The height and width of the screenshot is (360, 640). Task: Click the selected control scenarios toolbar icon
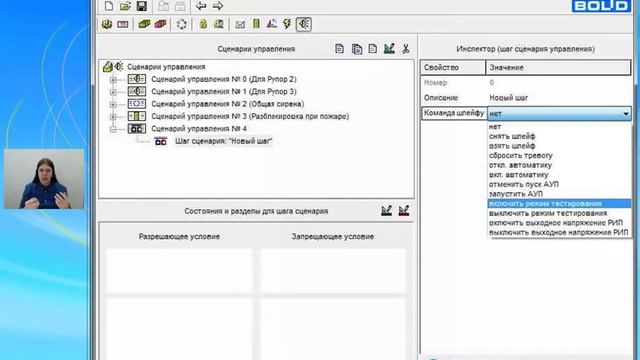point(304,24)
